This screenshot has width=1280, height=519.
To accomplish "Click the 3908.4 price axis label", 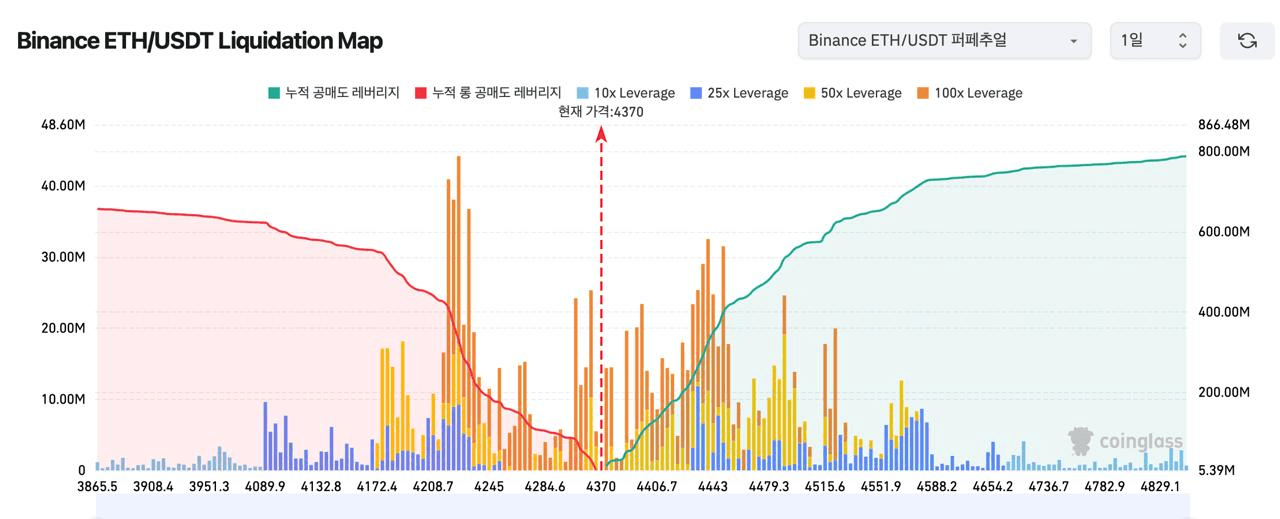I will tap(153, 487).
